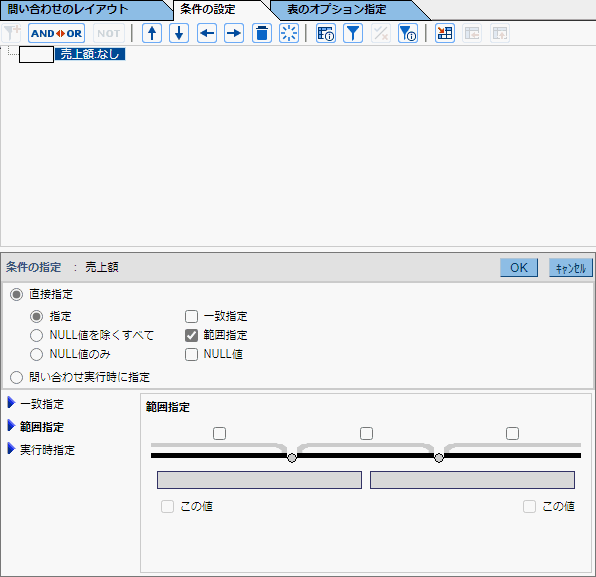Screen dimensions: 596x577
Task: Click the left arrow toolbar icon
Action: click(x=207, y=33)
